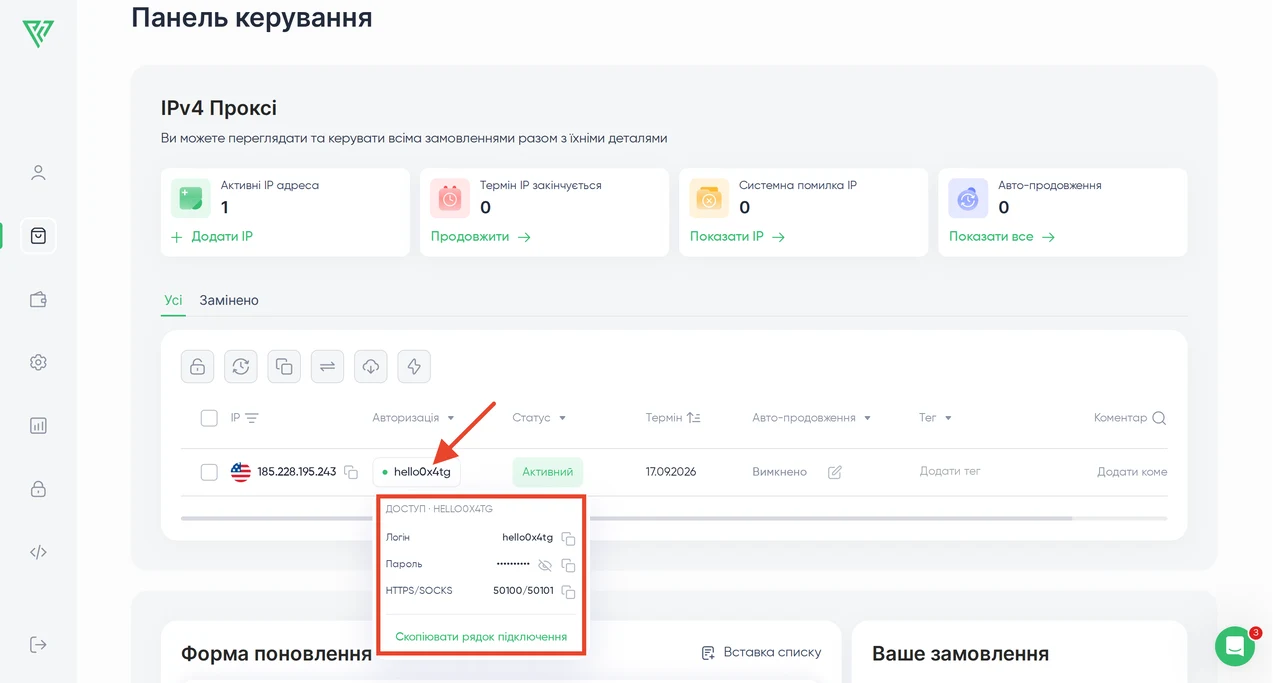This screenshot has height=683, width=1280.
Task: Click the Додати IP link
Action: pos(211,237)
